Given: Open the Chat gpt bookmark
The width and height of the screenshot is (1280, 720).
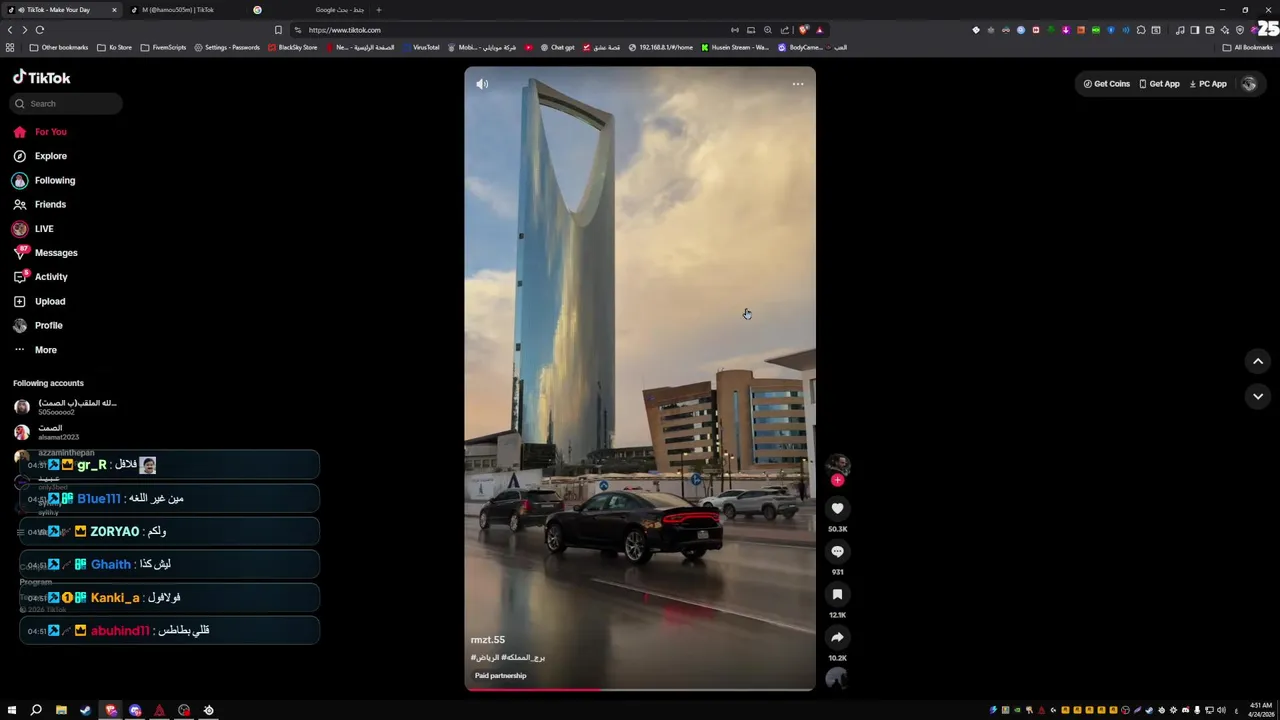Looking at the screenshot, I should (x=558, y=47).
